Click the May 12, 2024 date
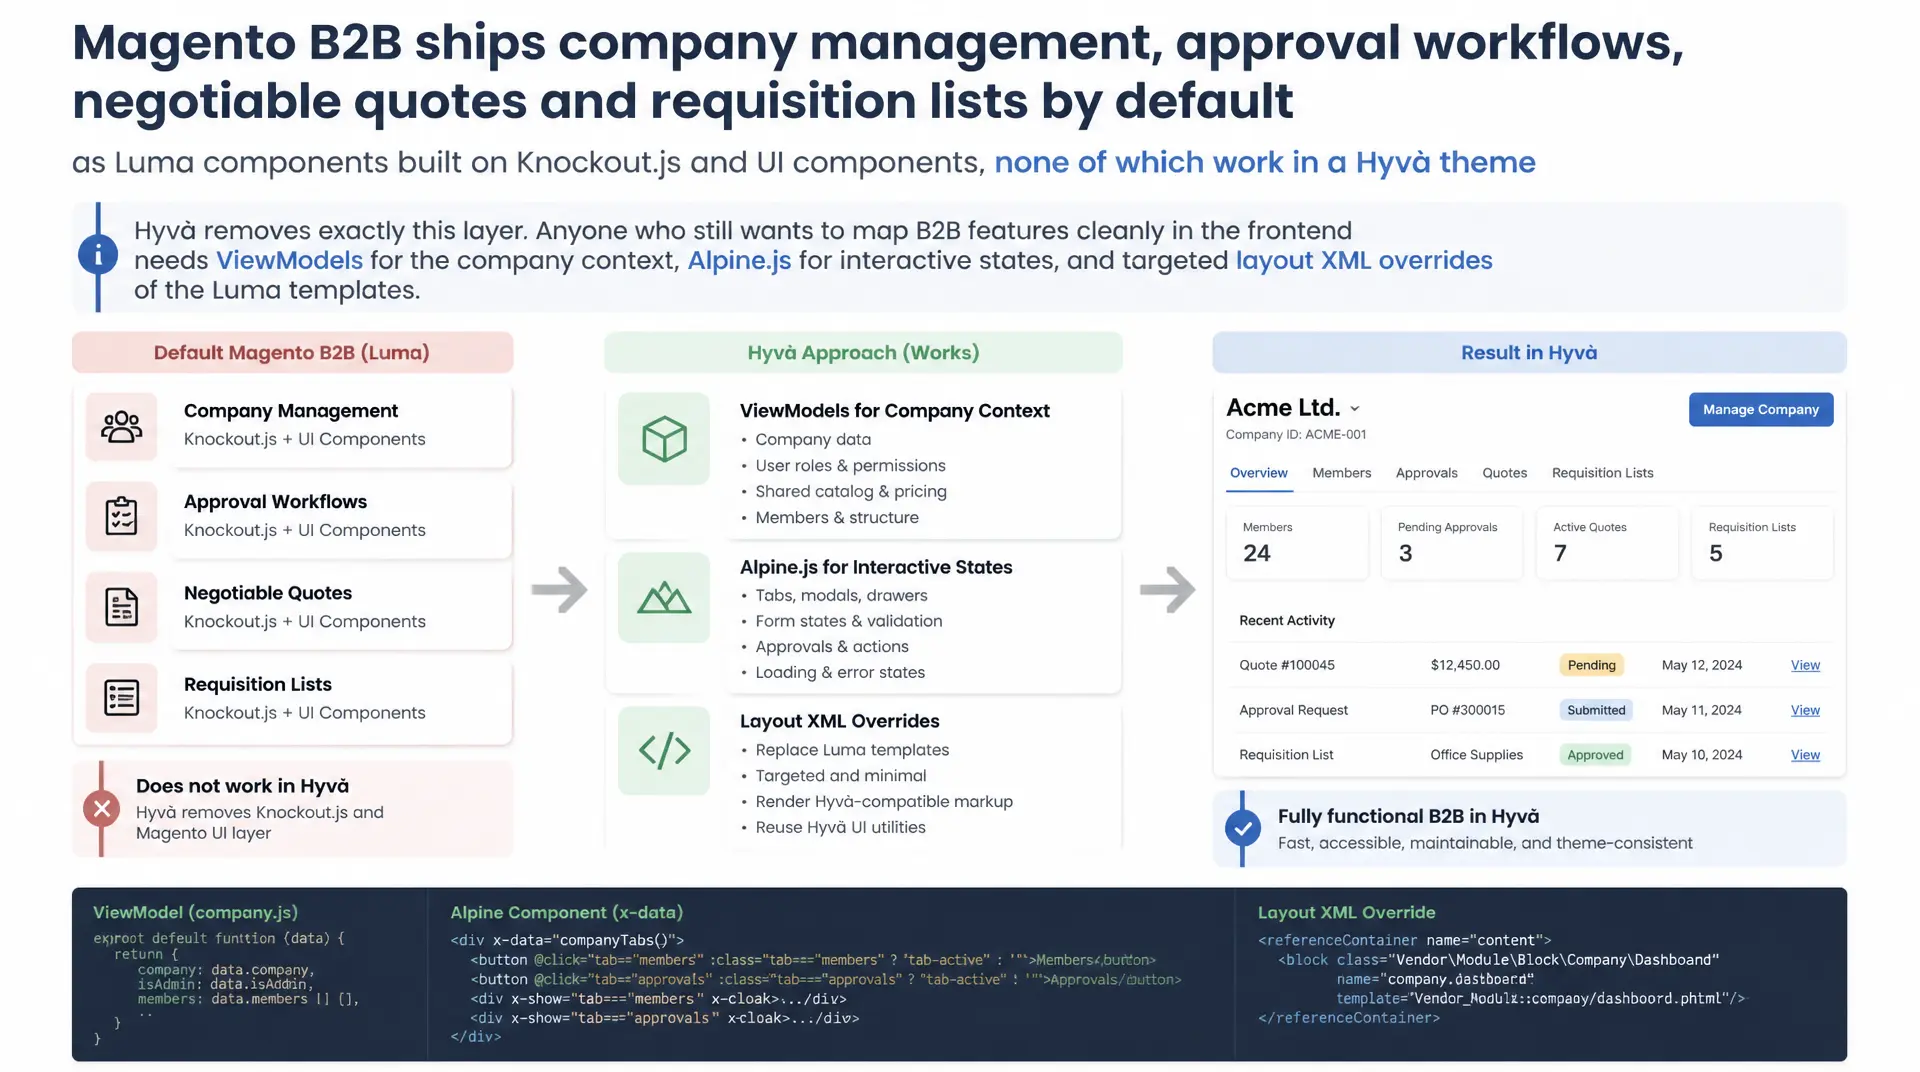 click(1702, 665)
